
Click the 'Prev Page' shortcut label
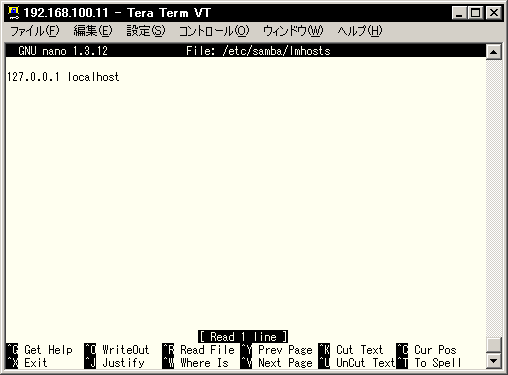click(285, 350)
